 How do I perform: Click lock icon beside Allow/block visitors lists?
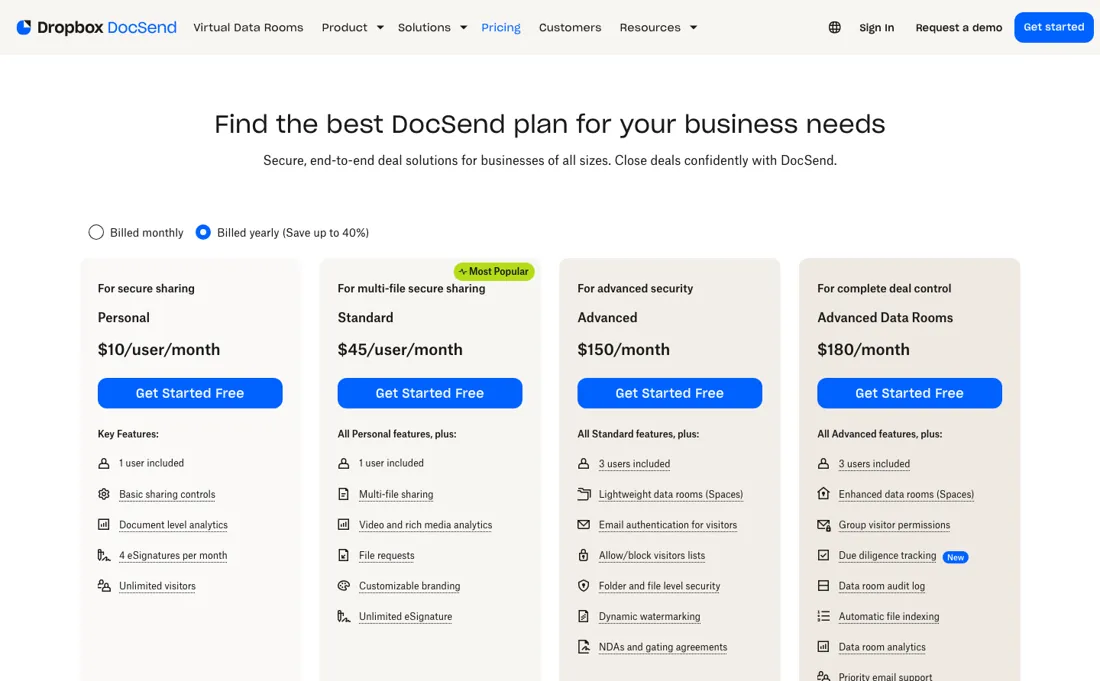click(584, 555)
